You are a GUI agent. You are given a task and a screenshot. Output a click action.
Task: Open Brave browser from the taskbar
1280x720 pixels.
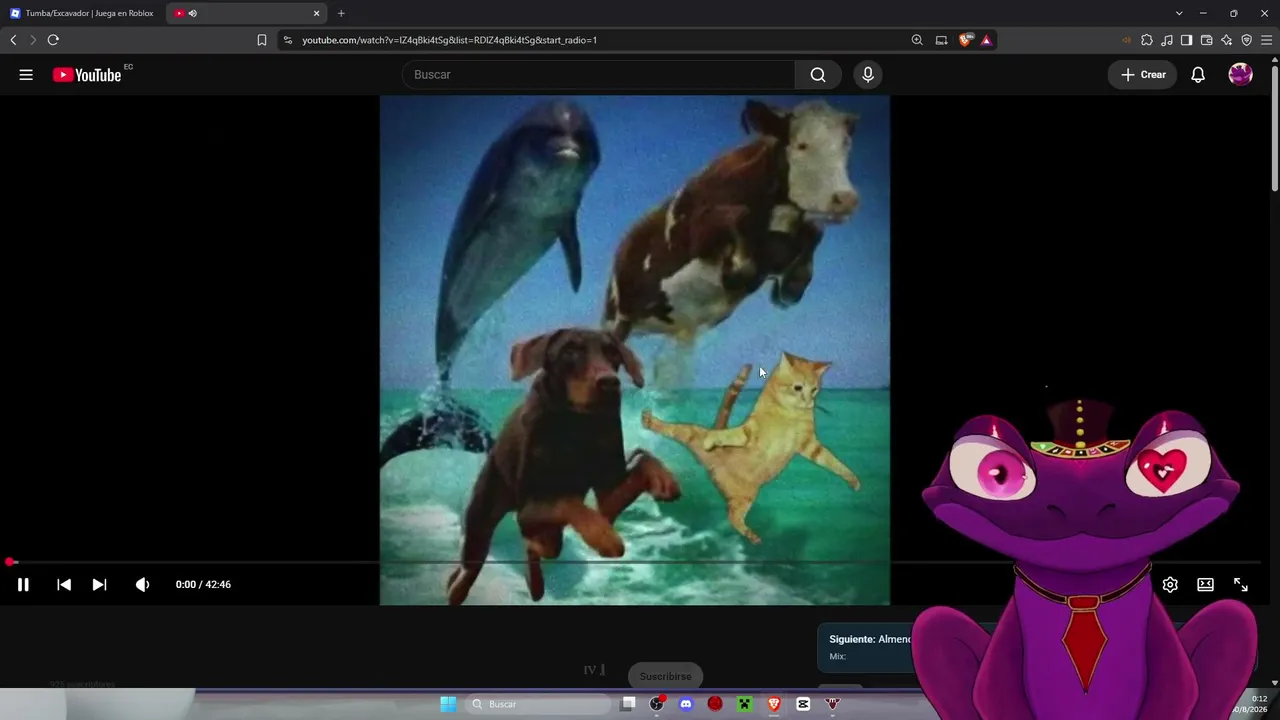774,705
